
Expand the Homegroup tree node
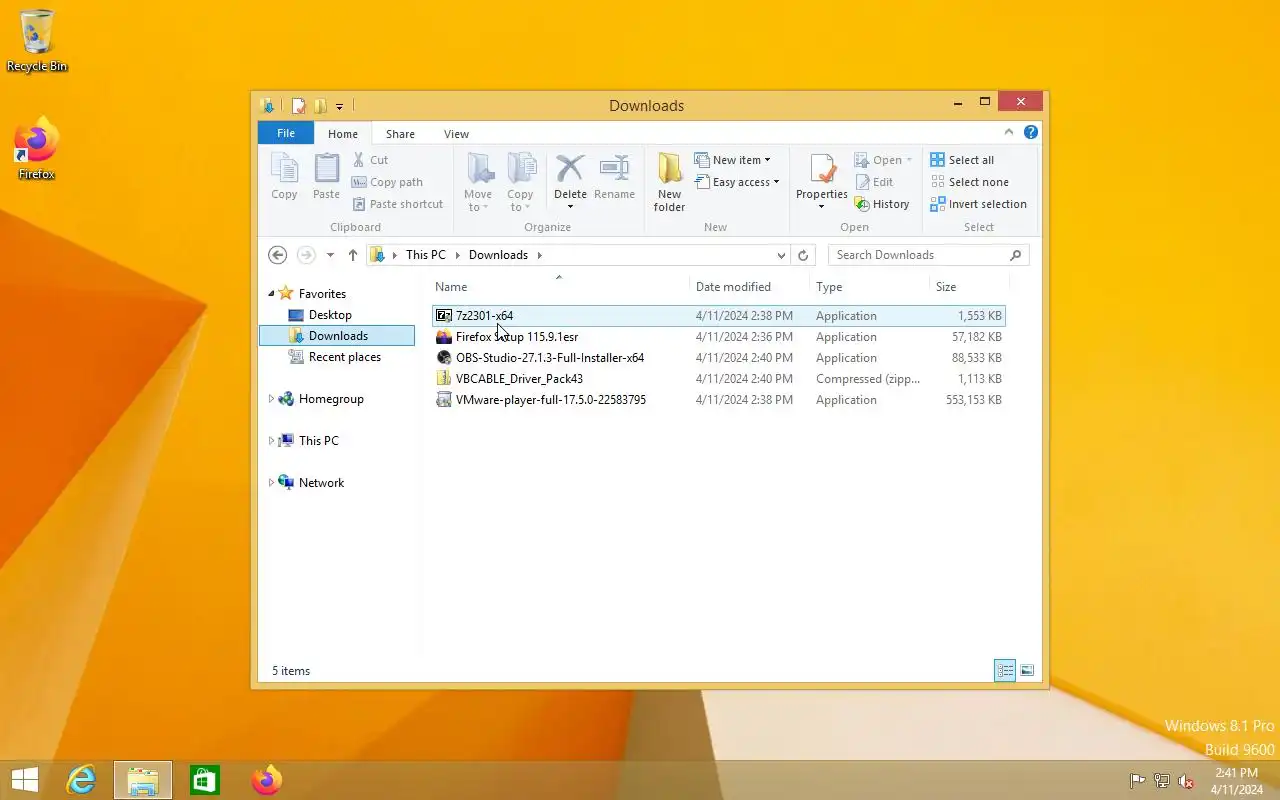click(271, 399)
